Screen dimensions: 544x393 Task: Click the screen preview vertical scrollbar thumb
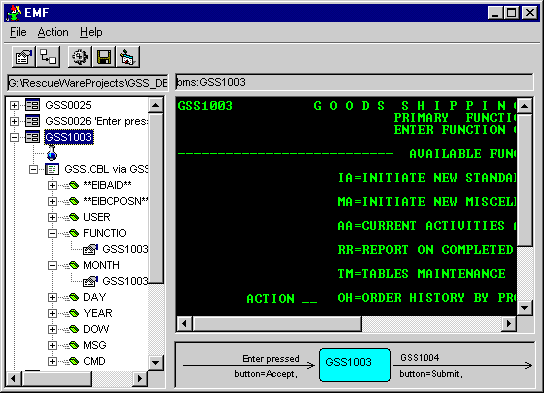click(x=524, y=180)
